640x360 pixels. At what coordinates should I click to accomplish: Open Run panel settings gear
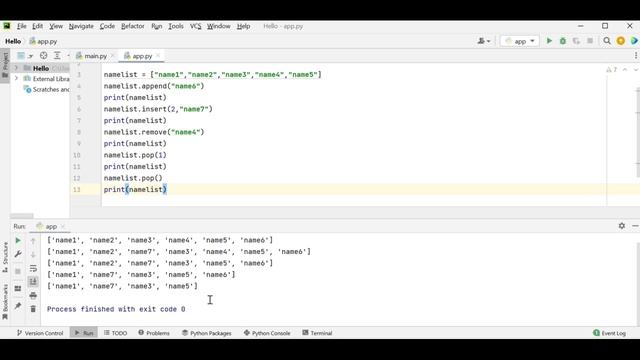622,226
